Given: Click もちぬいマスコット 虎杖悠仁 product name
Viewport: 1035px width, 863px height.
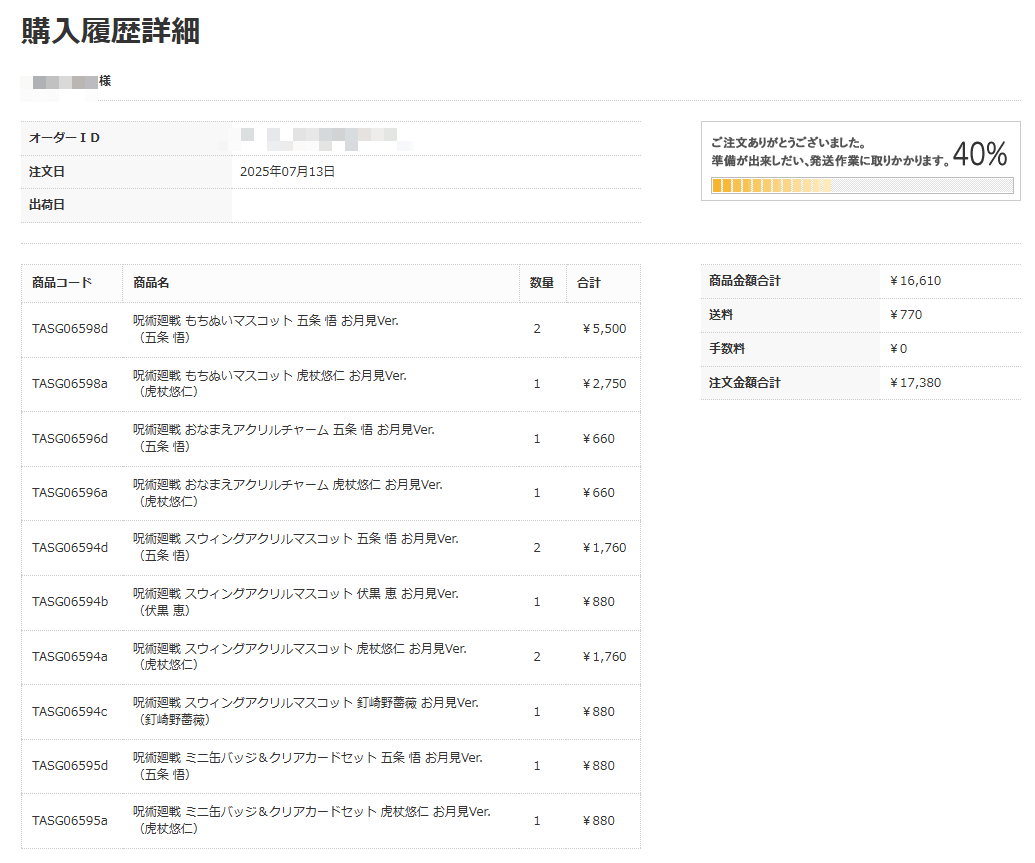Looking at the screenshot, I should click(x=270, y=384).
